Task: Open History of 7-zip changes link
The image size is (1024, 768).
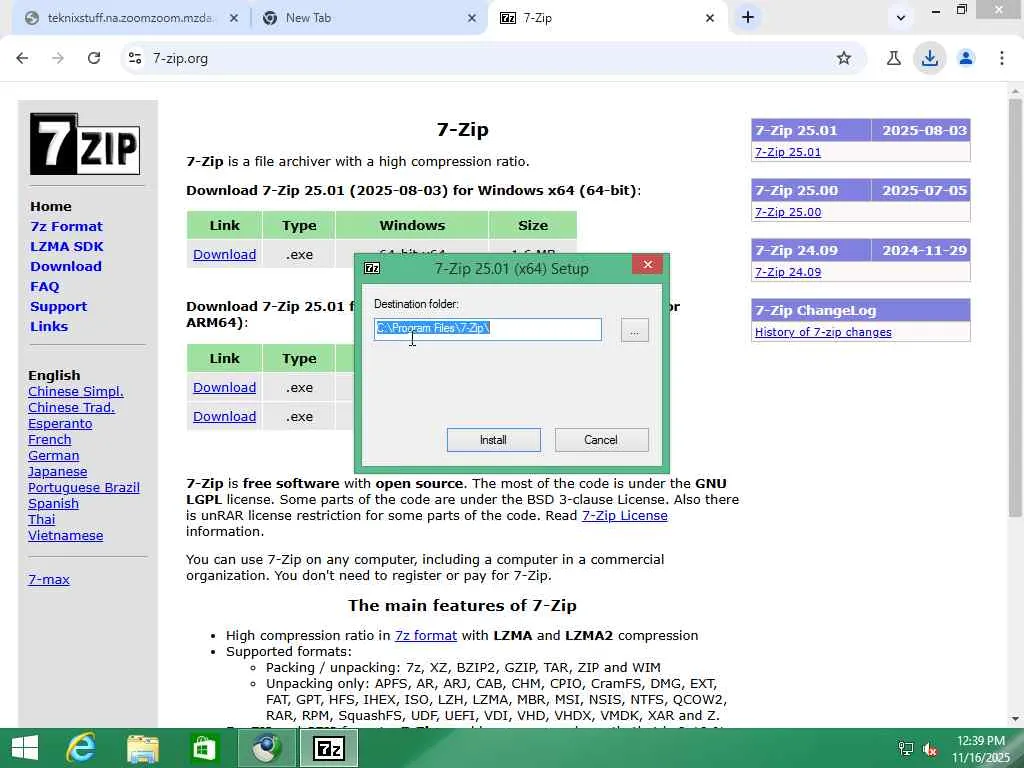Action: pyautogui.click(x=823, y=332)
